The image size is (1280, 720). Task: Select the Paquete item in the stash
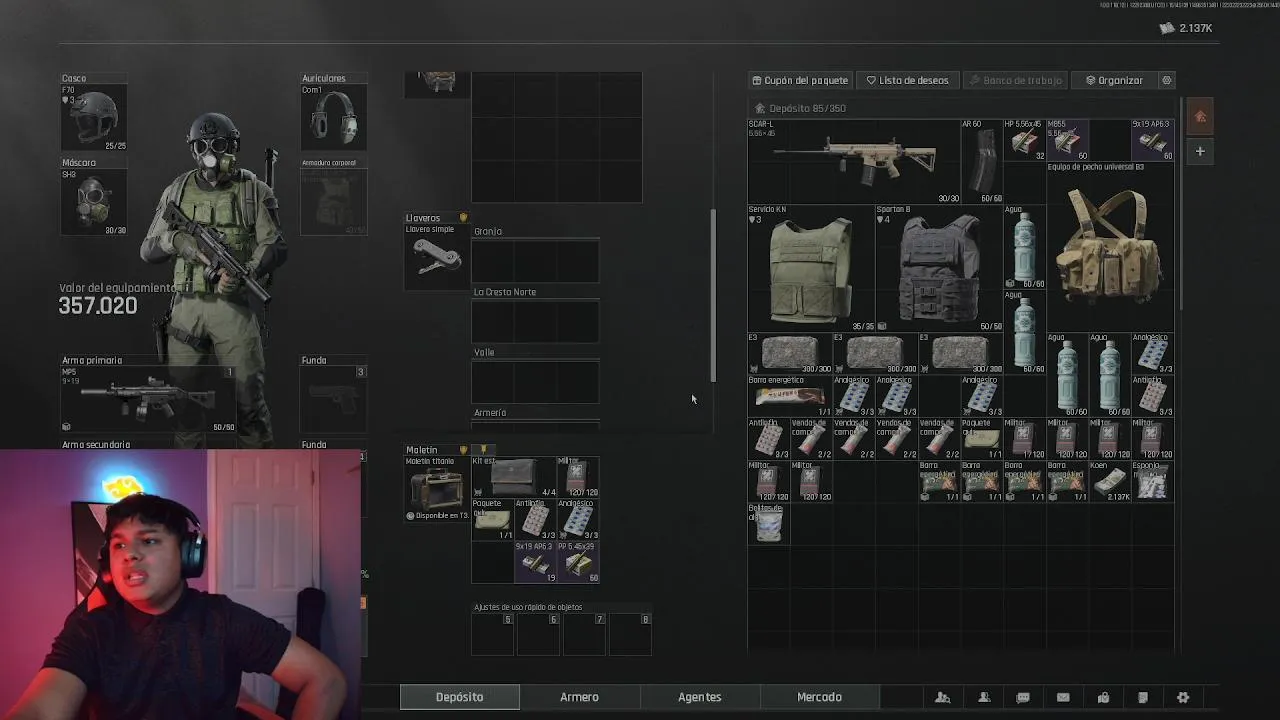tap(982, 438)
